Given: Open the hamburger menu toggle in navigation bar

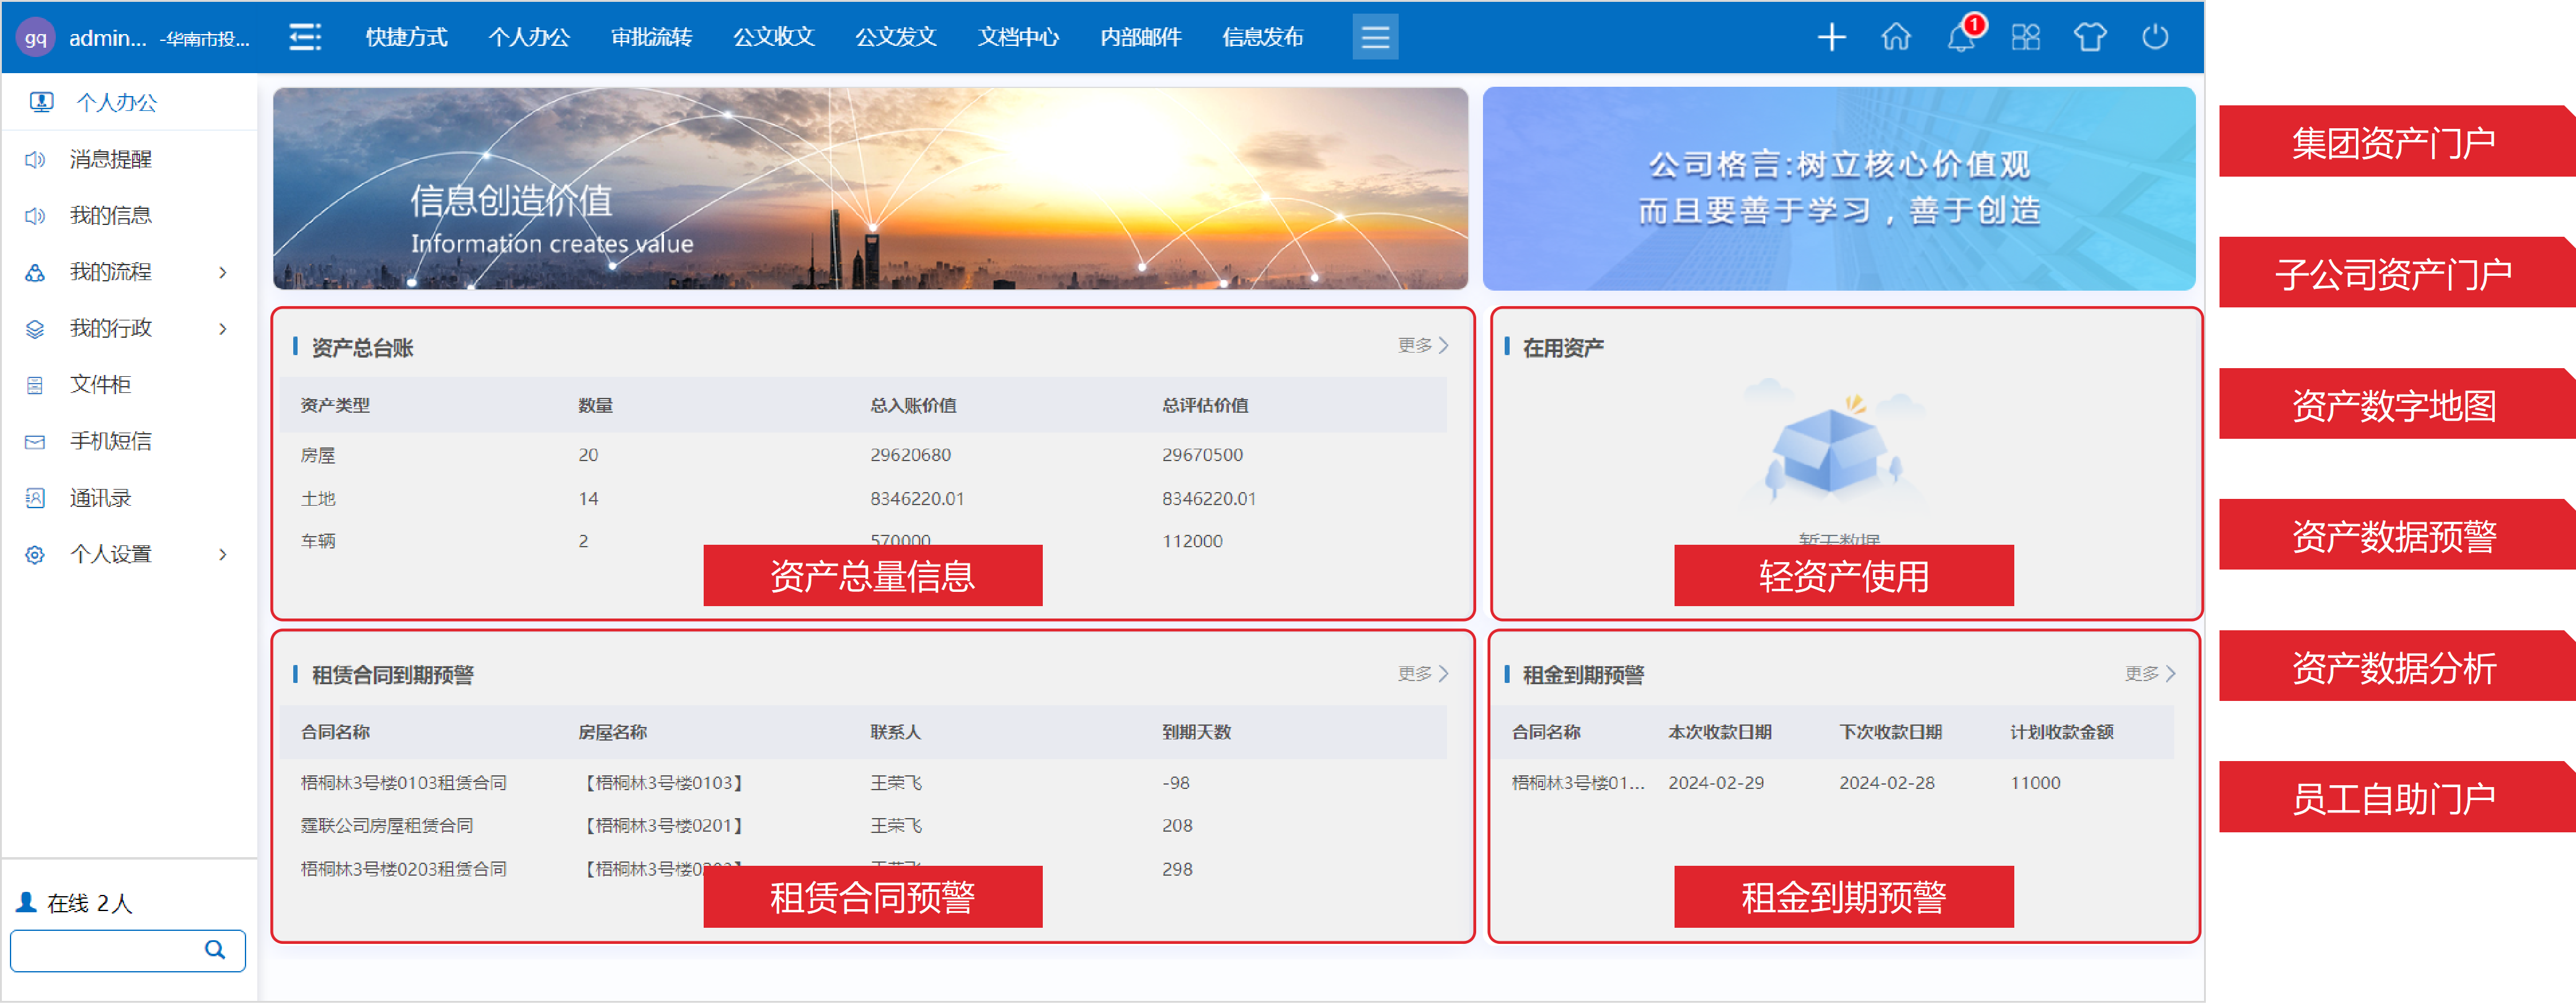Looking at the screenshot, I should (1375, 37).
